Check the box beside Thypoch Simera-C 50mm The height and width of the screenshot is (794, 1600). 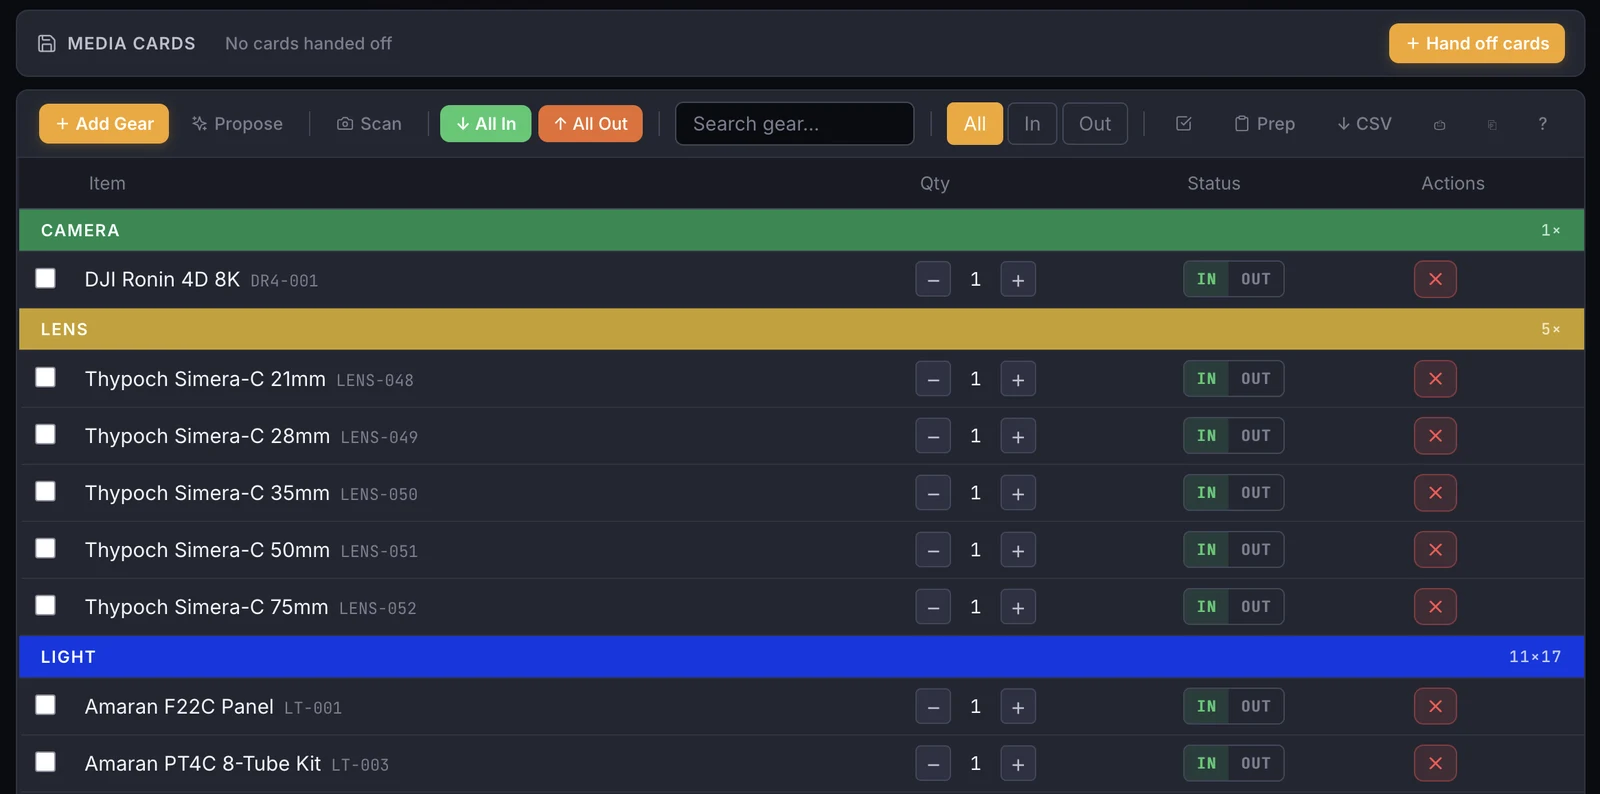45,548
